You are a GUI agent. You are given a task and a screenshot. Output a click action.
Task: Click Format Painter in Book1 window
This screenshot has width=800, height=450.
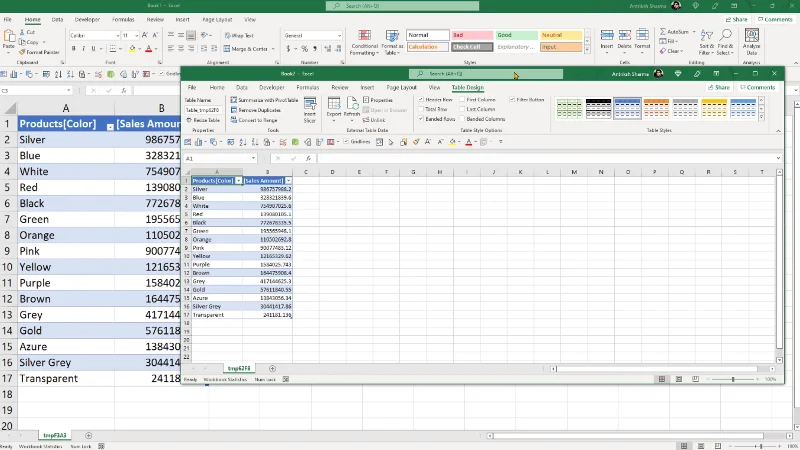point(39,52)
